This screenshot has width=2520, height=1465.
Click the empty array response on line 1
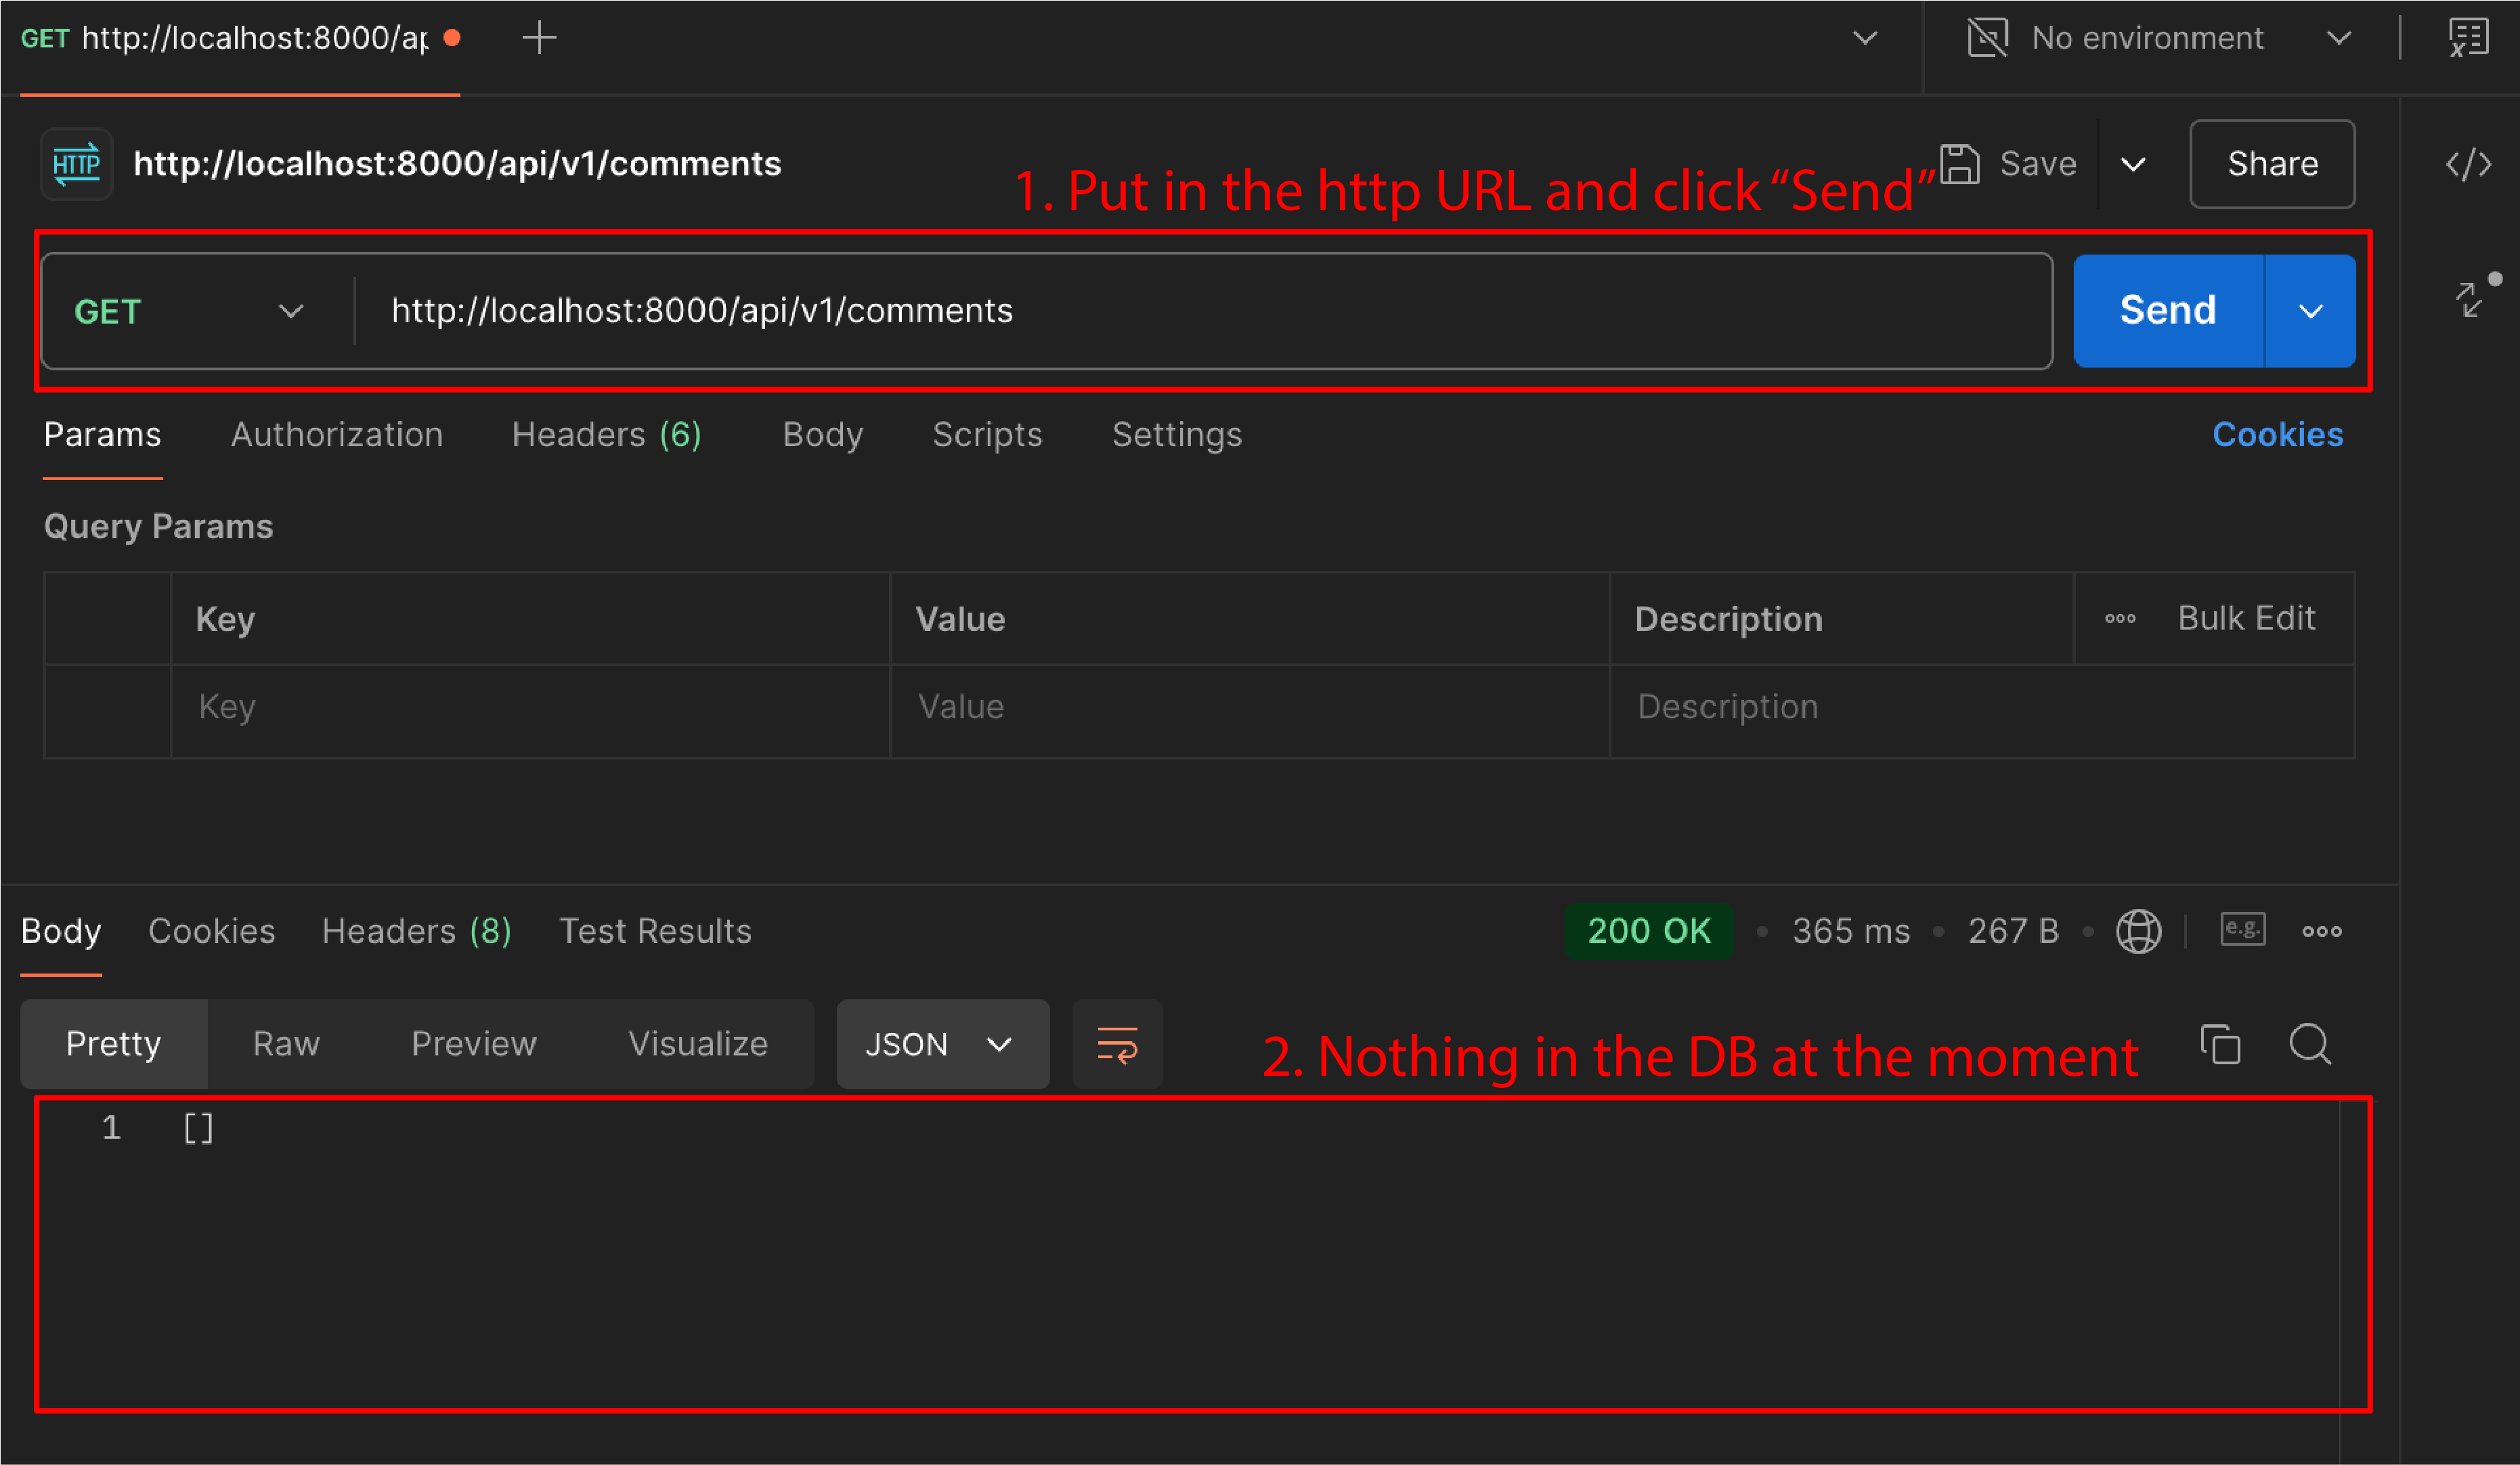pos(198,1128)
